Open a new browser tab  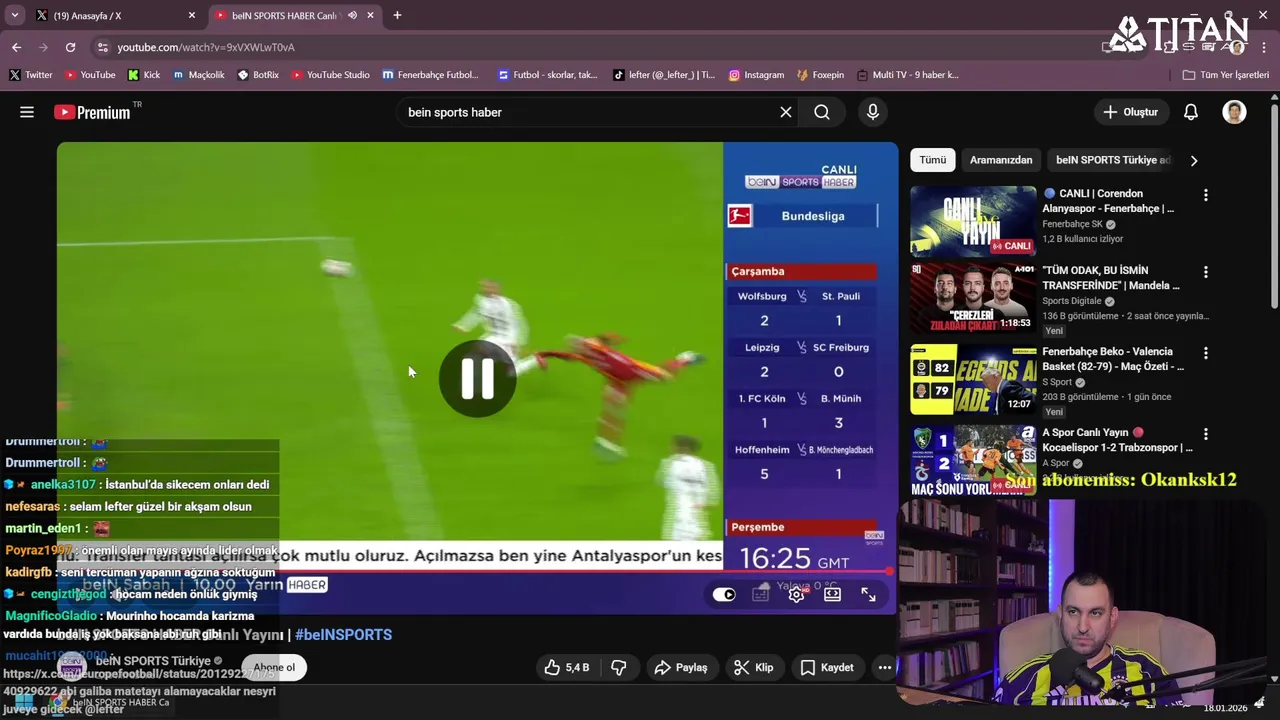tap(397, 15)
